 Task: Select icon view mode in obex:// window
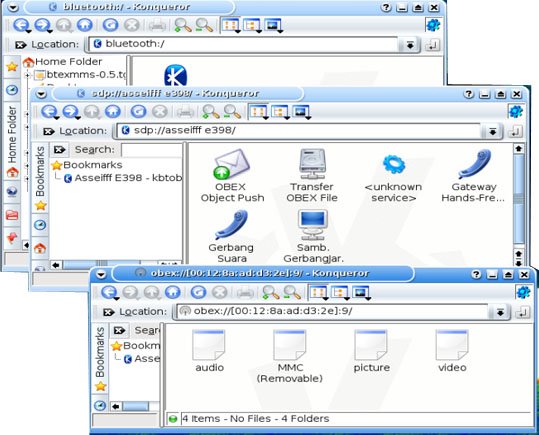tap(319, 293)
